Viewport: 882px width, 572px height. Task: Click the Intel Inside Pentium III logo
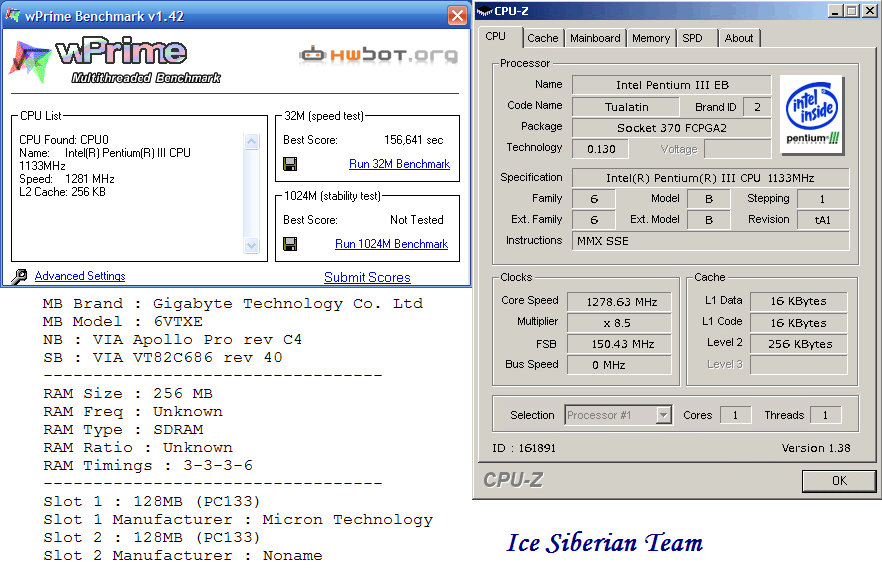click(x=812, y=115)
